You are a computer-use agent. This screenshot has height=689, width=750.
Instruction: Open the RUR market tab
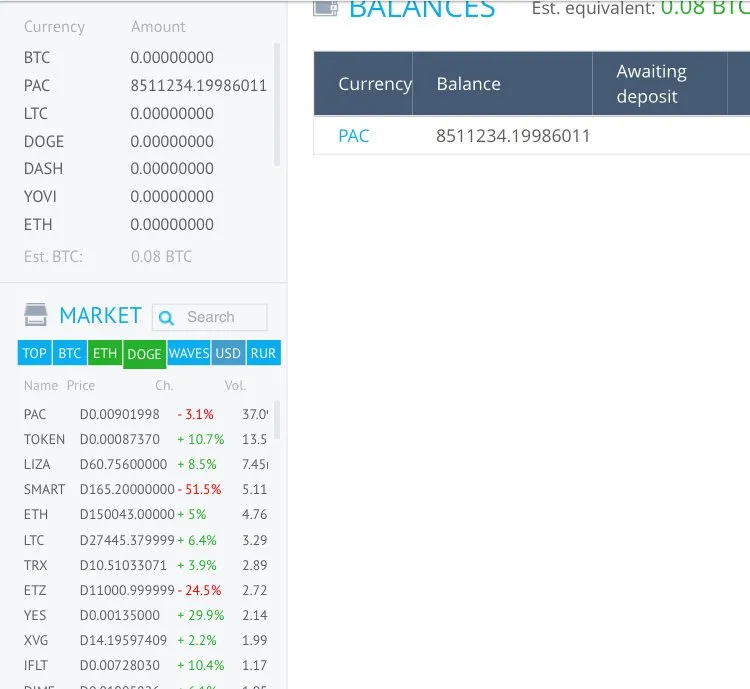tap(264, 353)
